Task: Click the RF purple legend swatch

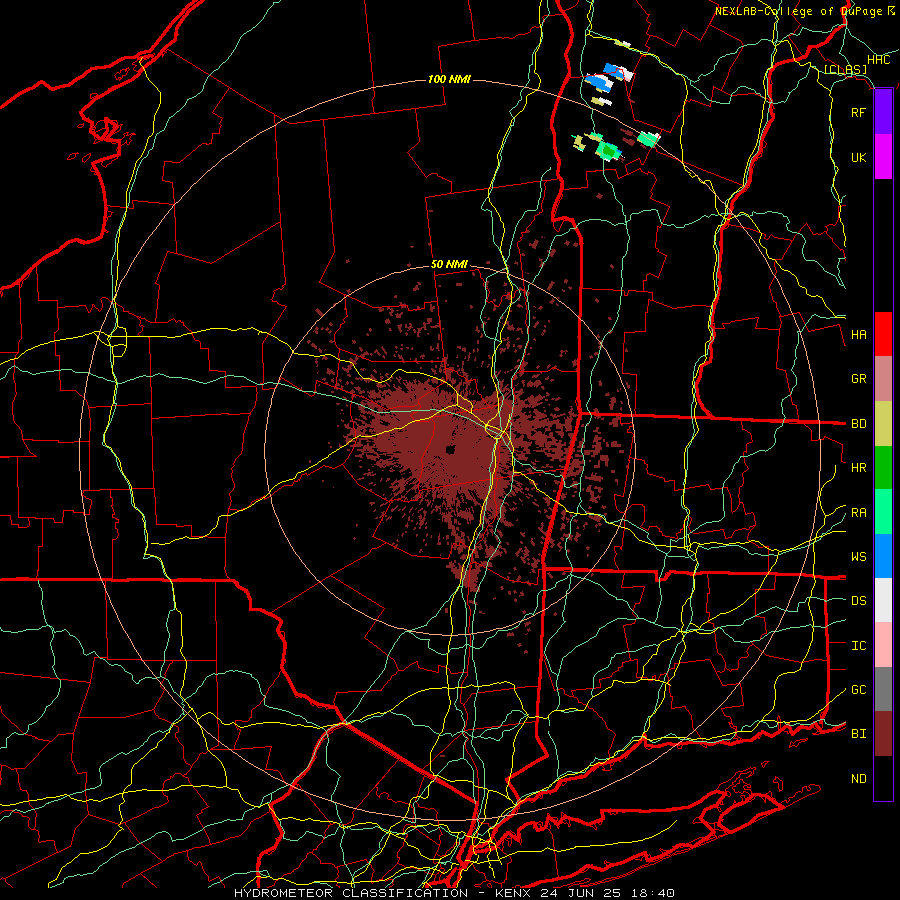Action: [883, 112]
